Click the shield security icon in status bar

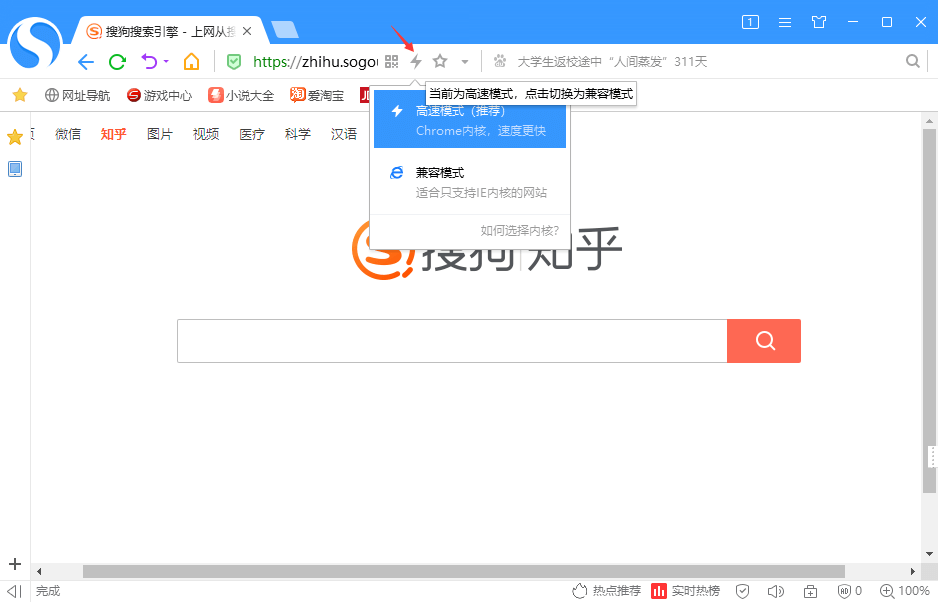[x=743, y=591]
